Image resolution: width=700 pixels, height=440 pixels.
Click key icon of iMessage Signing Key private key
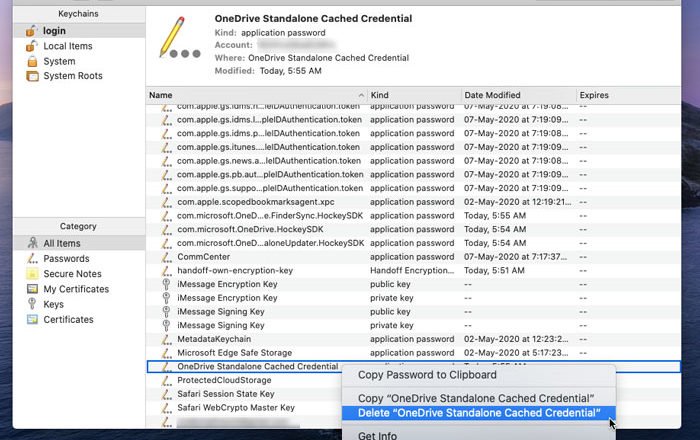coord(166,325)
